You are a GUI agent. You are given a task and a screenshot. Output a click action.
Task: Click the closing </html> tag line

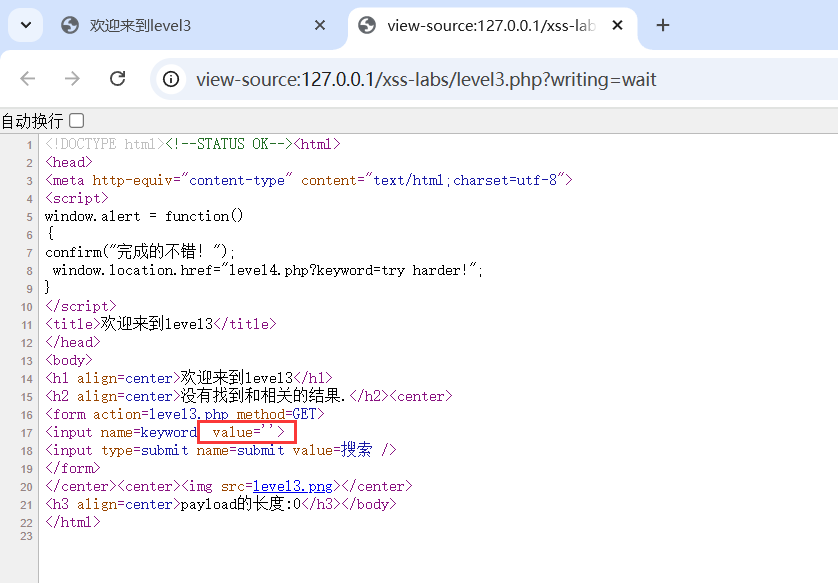click(x=73, y=522)
